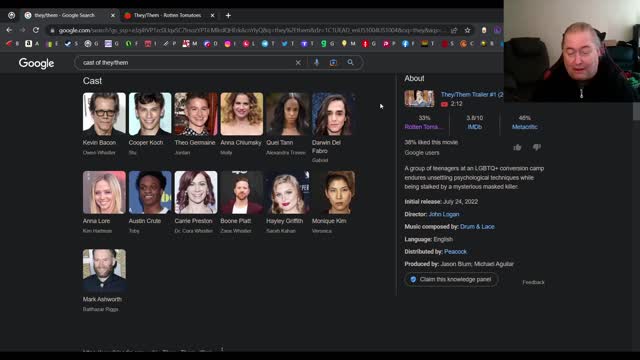Click the name 'Boone Platt'
Screen dimensions: 640x360
click(236, 221)
